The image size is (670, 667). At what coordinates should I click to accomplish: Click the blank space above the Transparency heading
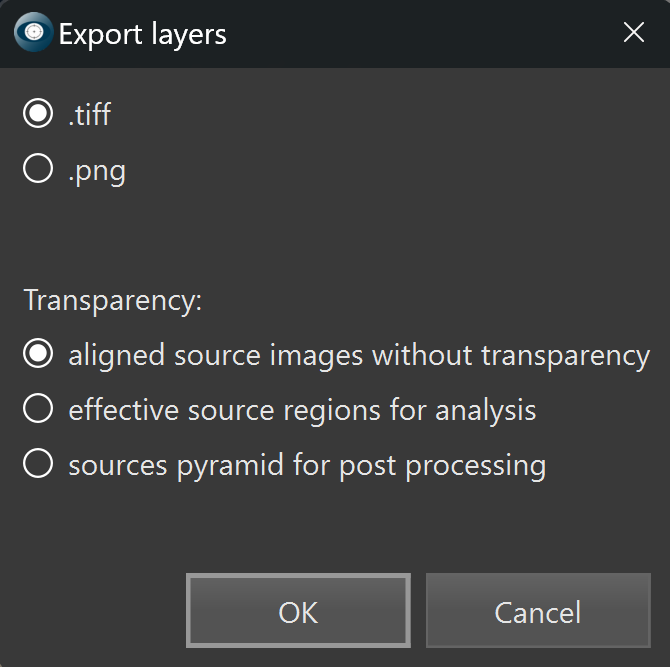point(300,235)
